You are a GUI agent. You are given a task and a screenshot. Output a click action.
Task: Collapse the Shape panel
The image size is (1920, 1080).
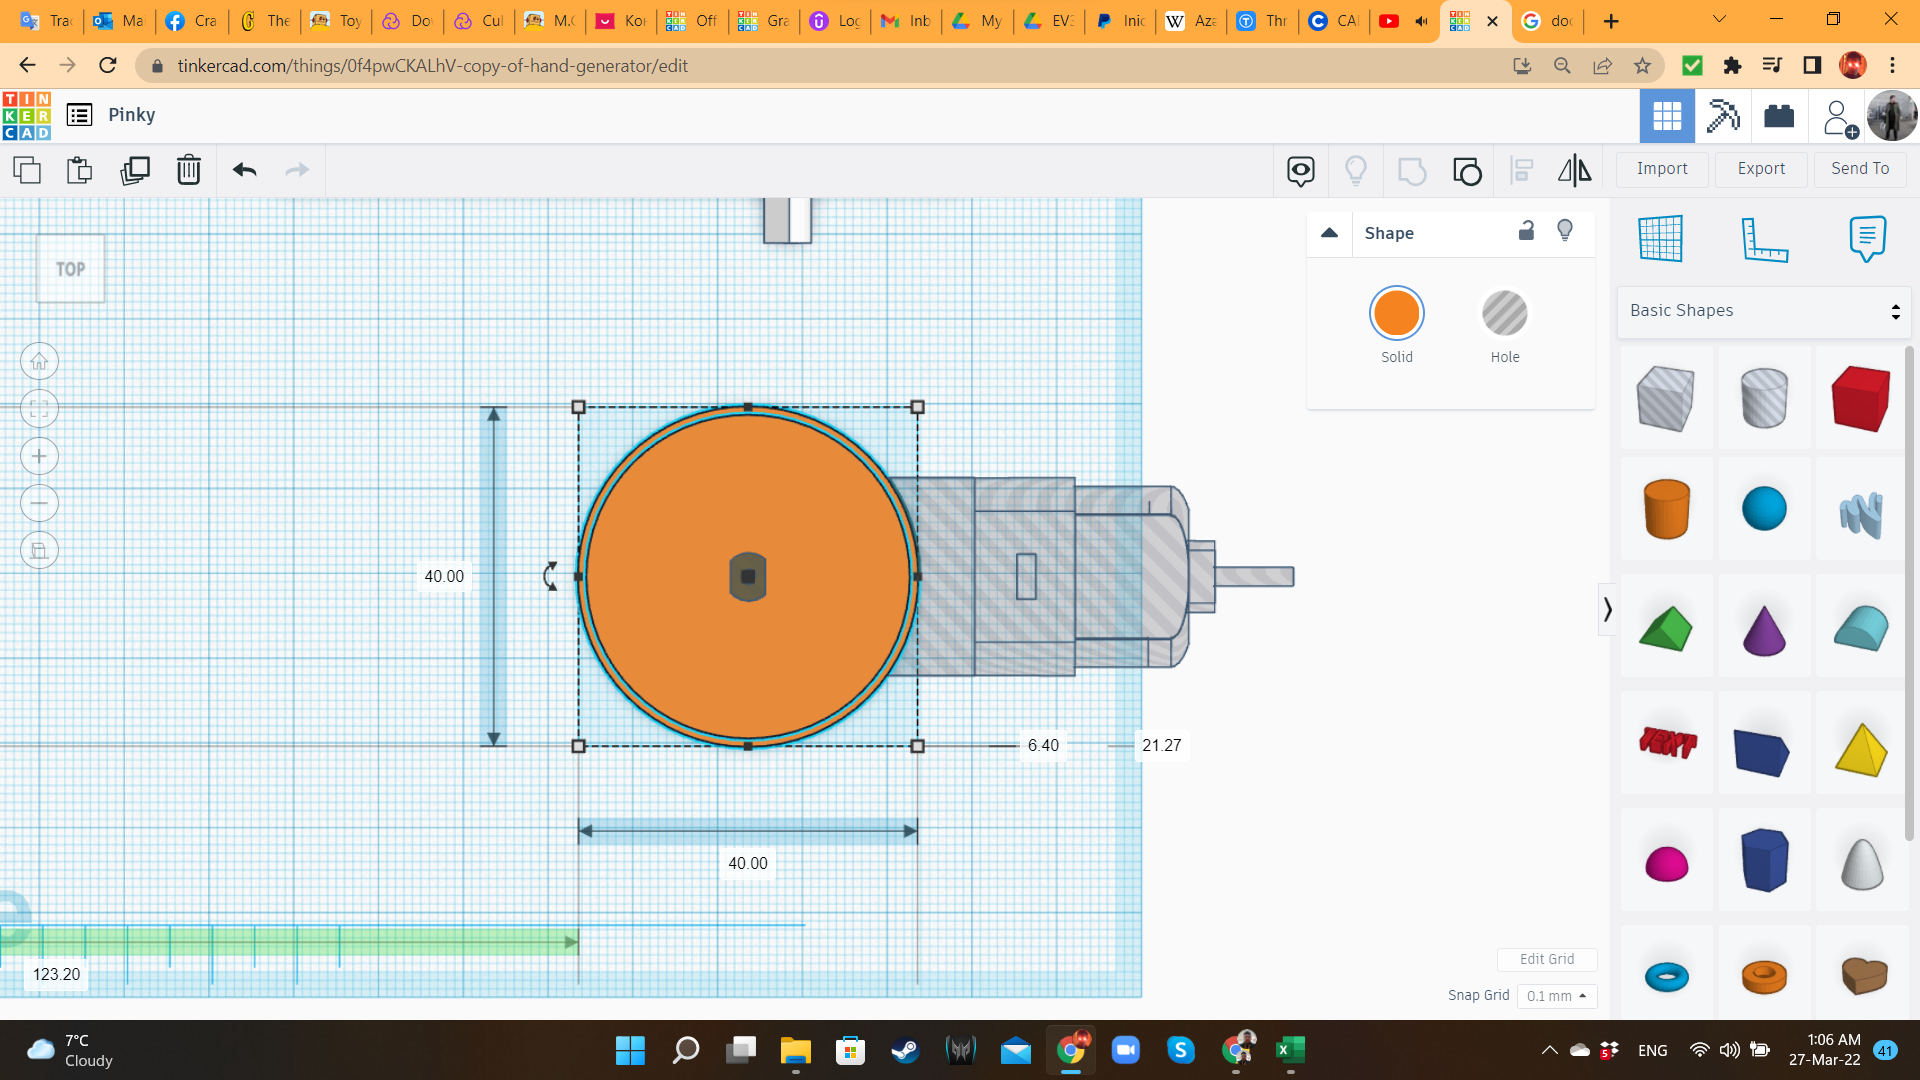tap(1329, 233)
